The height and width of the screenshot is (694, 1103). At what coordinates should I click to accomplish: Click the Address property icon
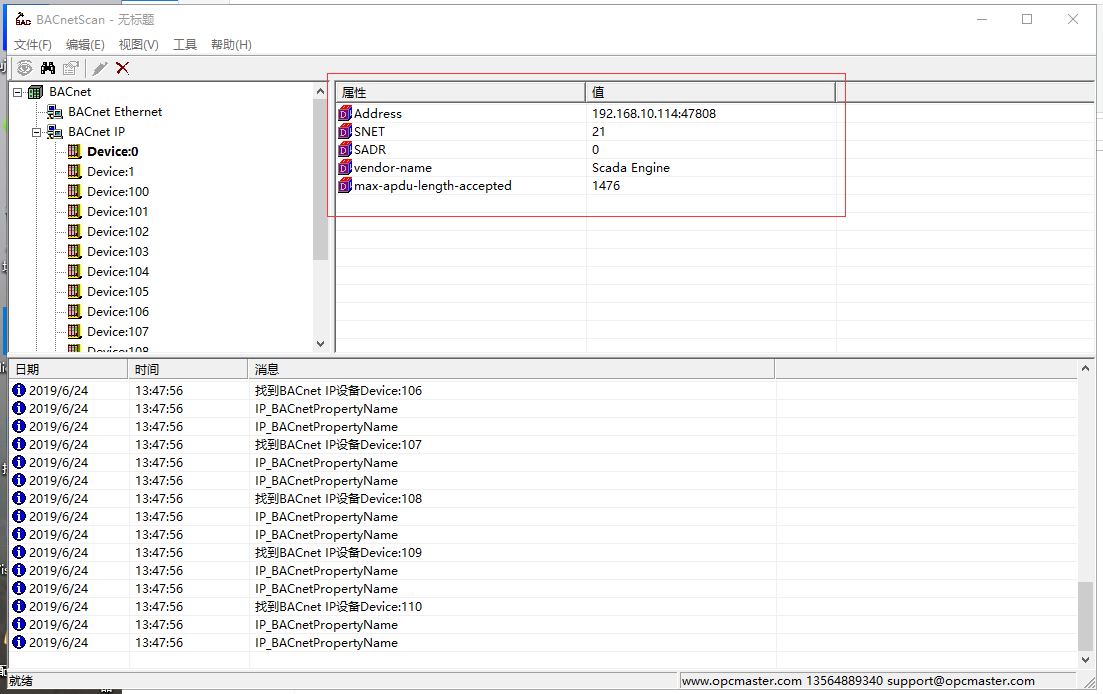pyautogui.click(x=345, y=113)
